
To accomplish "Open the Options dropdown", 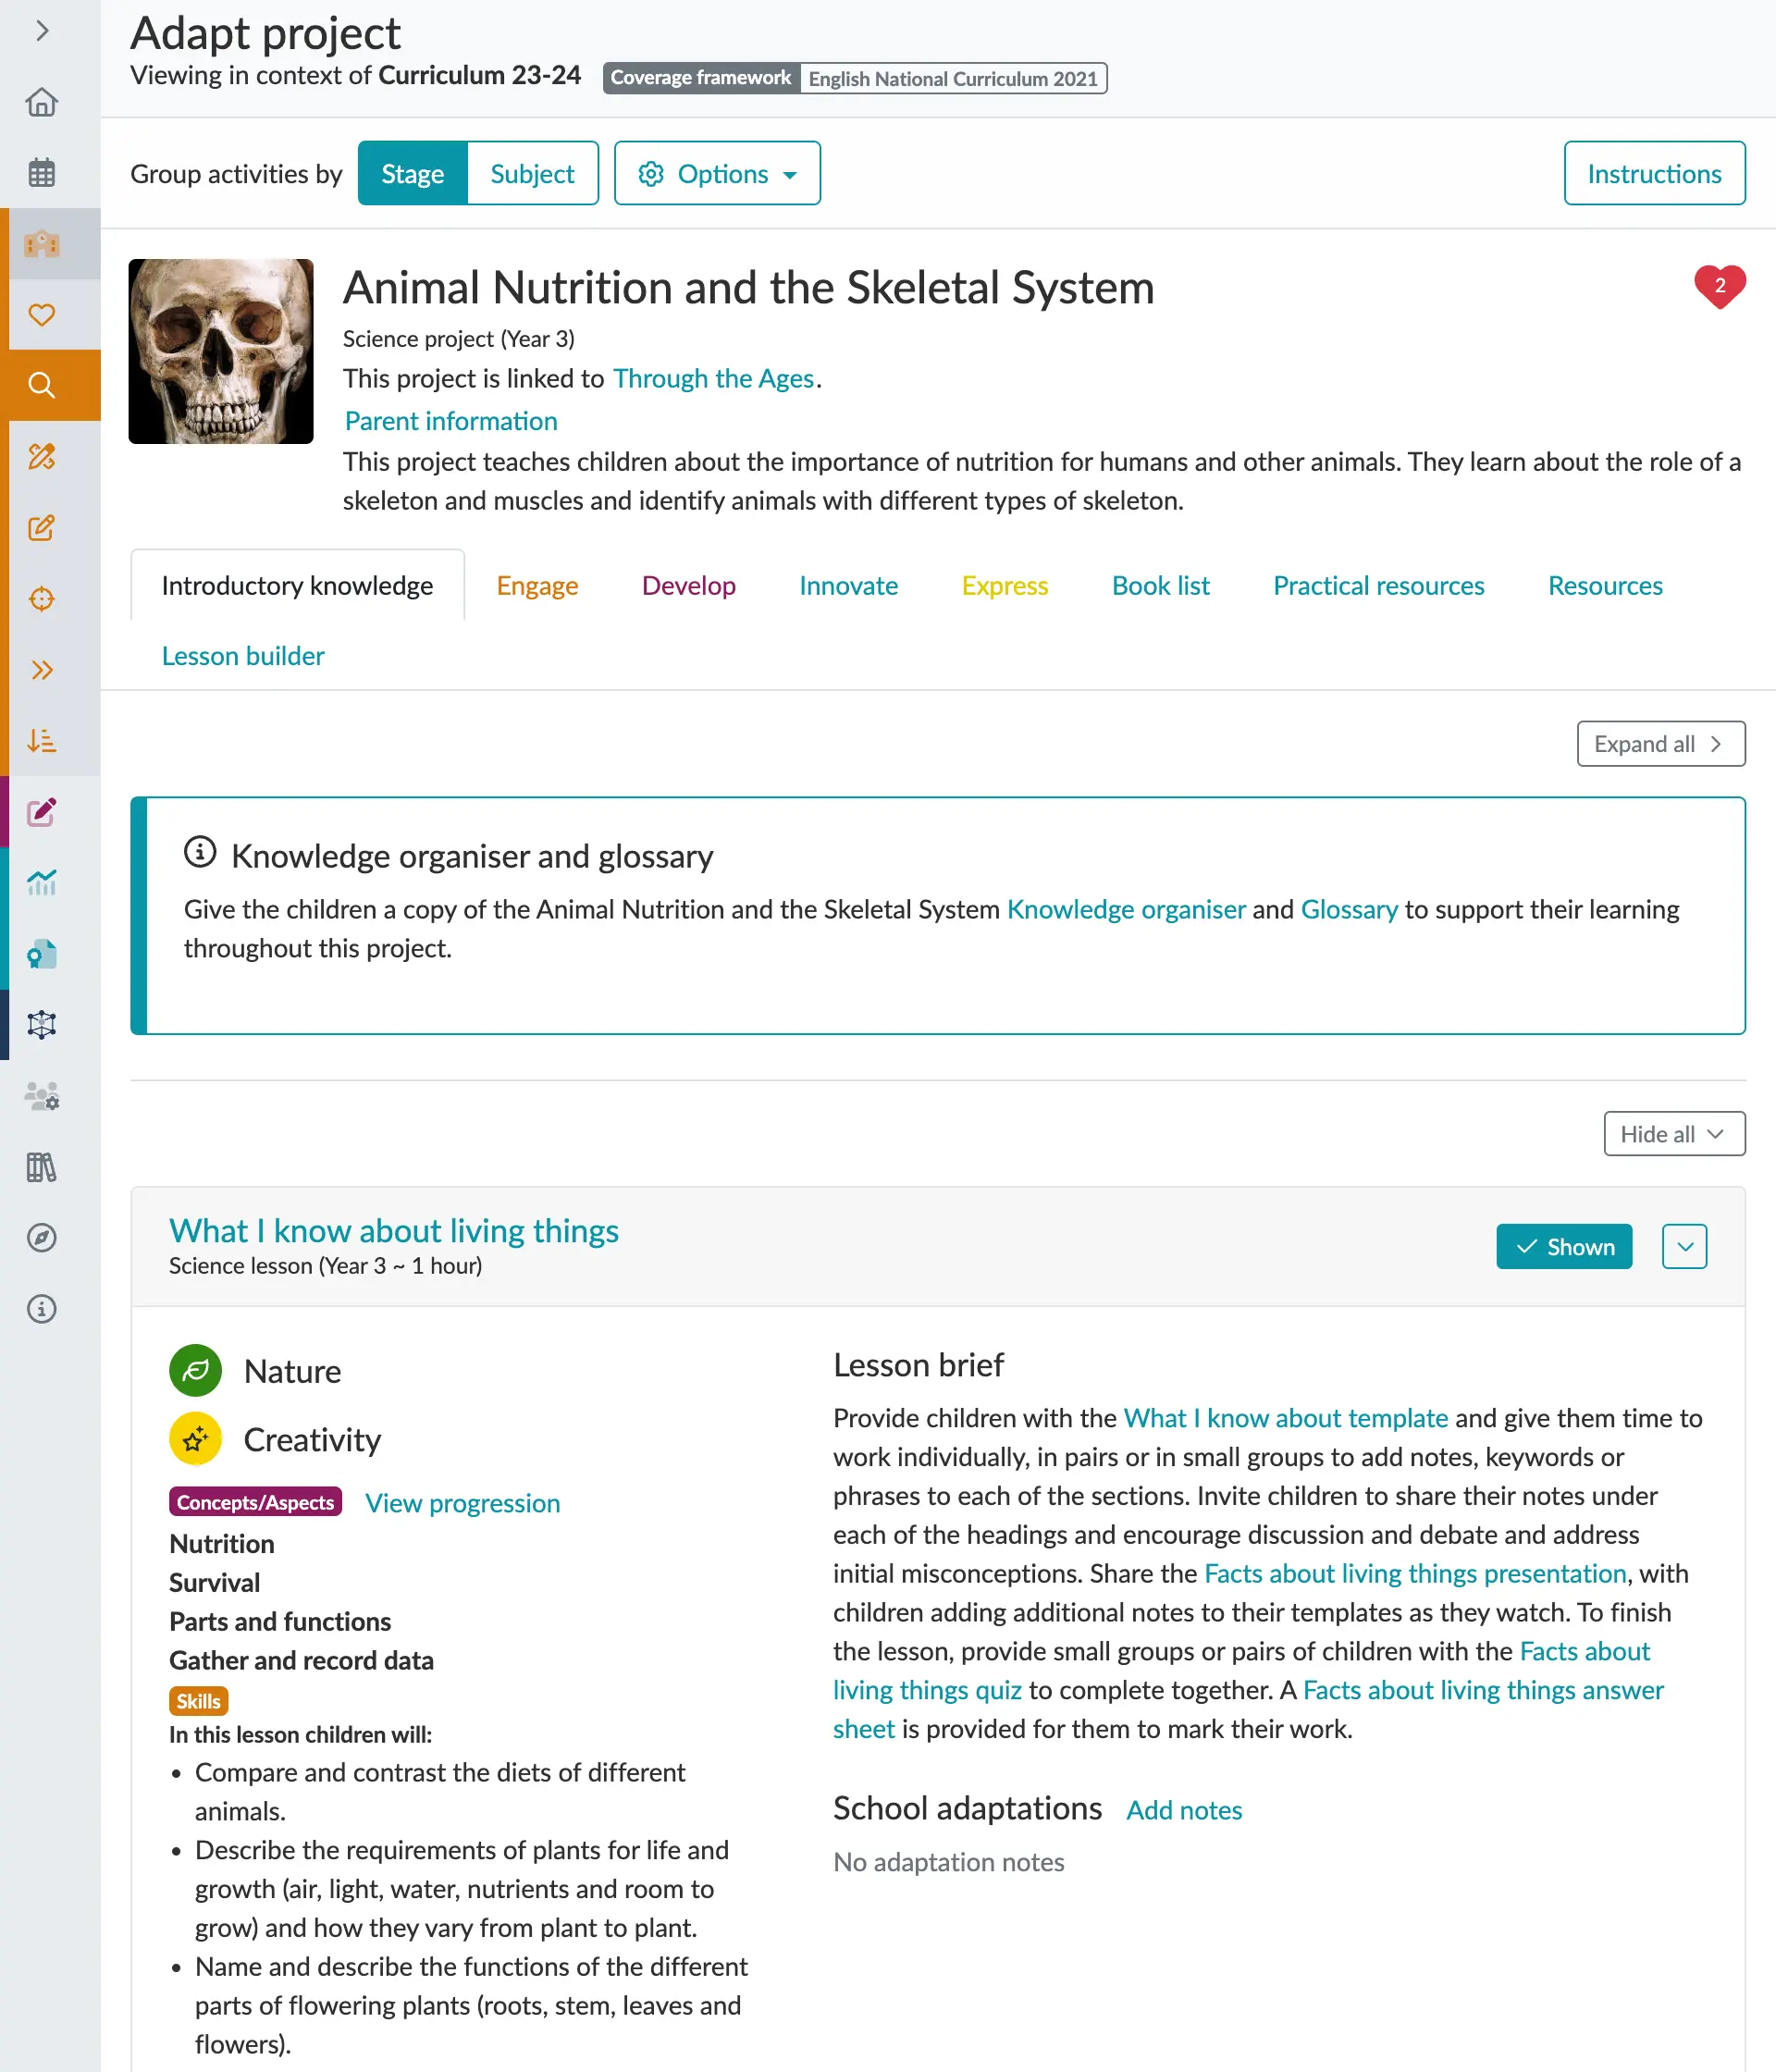I will pyautogui.click(x=717, y=174).
